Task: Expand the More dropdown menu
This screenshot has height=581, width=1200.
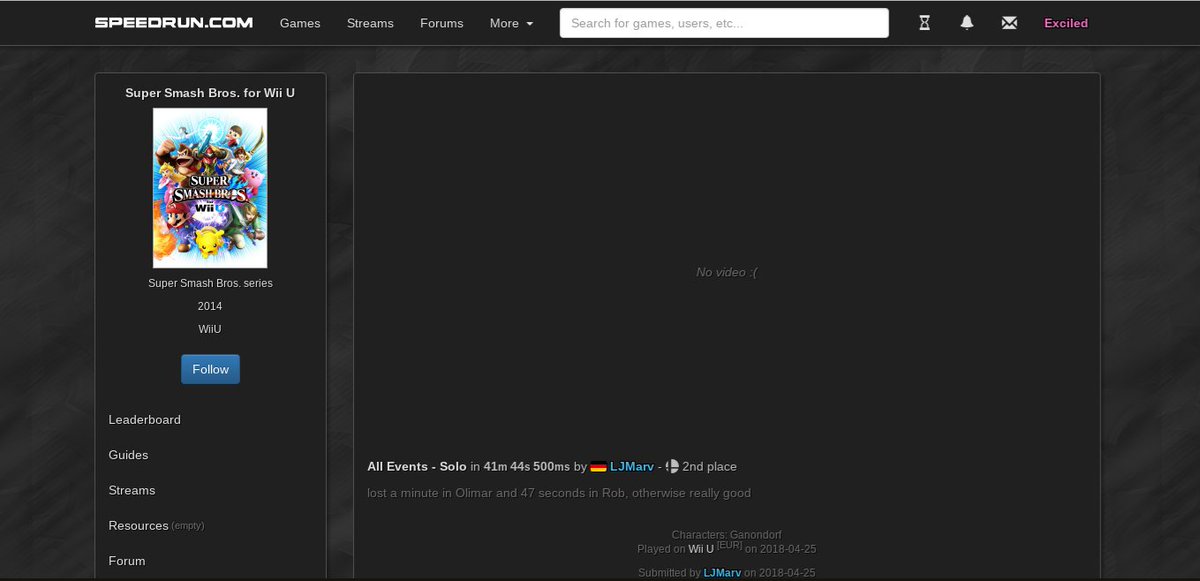Action: click(511, 23)
